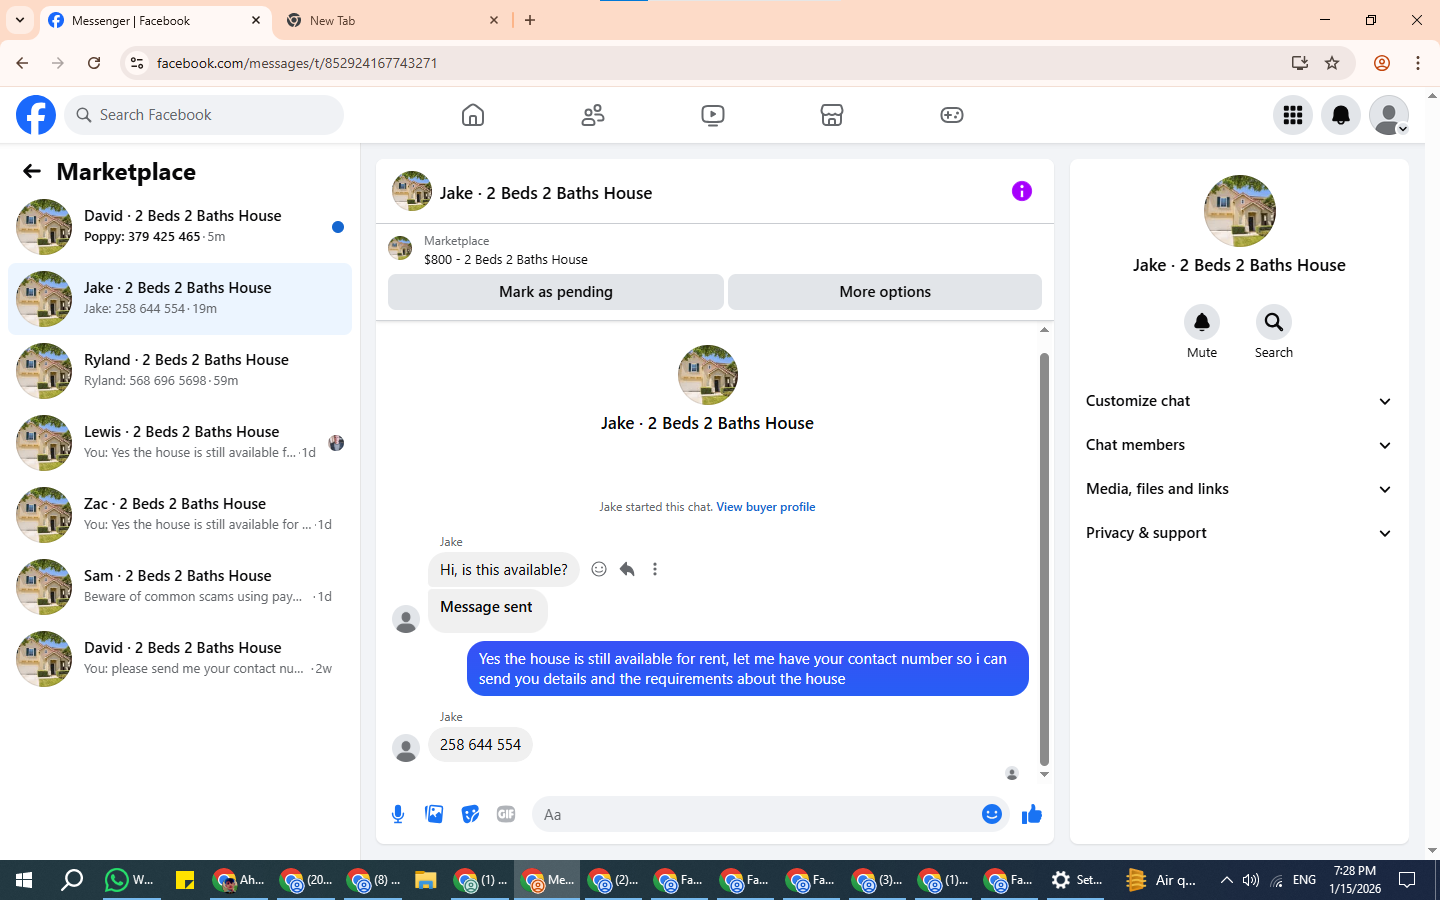
Task: Open the account profile avatar menu
Action: (1389, 115)
